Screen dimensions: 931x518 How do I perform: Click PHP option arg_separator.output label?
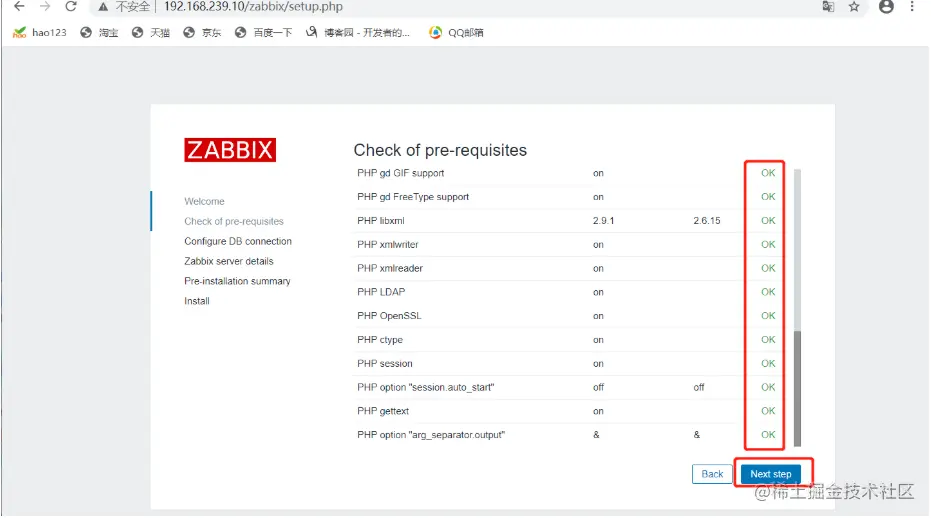point(431,435)
